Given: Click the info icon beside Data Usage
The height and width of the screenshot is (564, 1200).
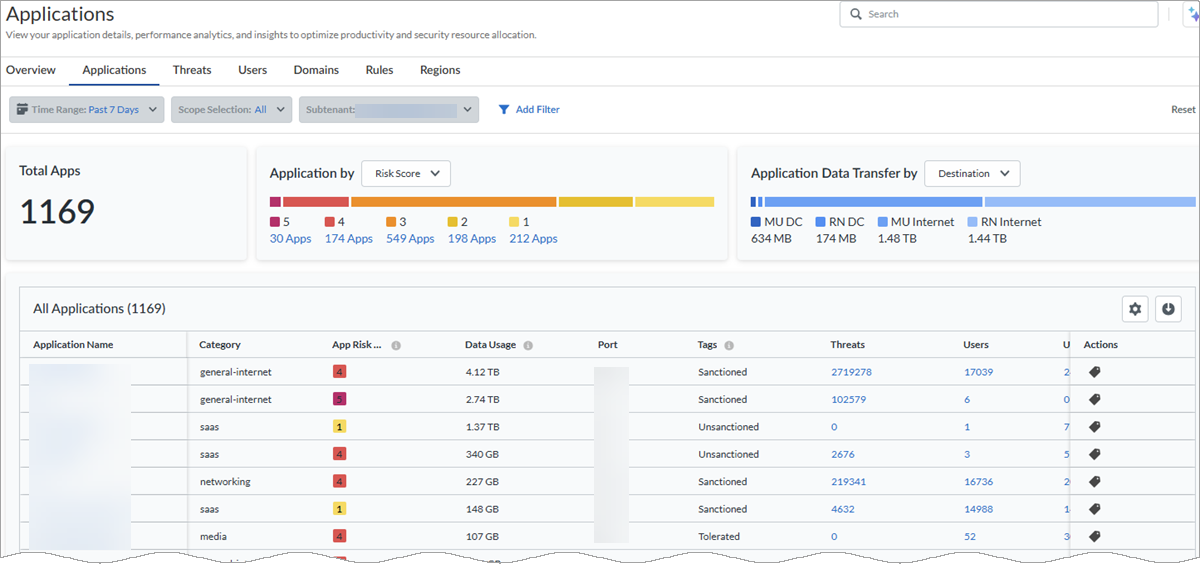Looking at the screenshot, I should 528,346.
